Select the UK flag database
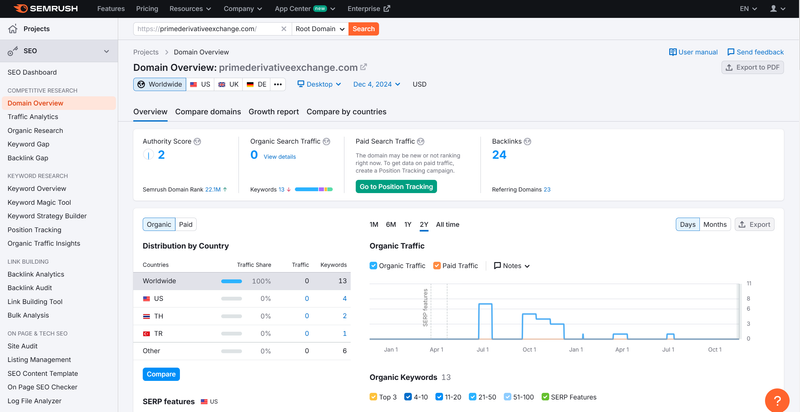 coord(228,85)
